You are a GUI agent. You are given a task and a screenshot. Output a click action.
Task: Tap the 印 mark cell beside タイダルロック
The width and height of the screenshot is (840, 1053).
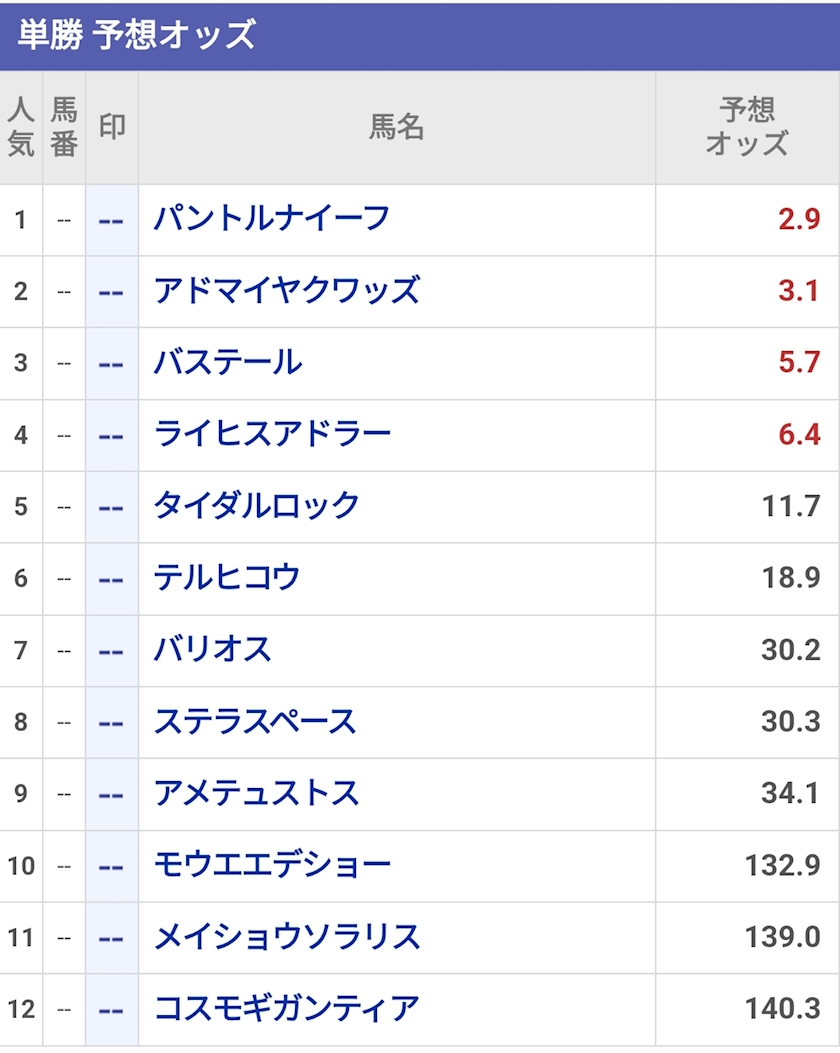click(111, 507)
